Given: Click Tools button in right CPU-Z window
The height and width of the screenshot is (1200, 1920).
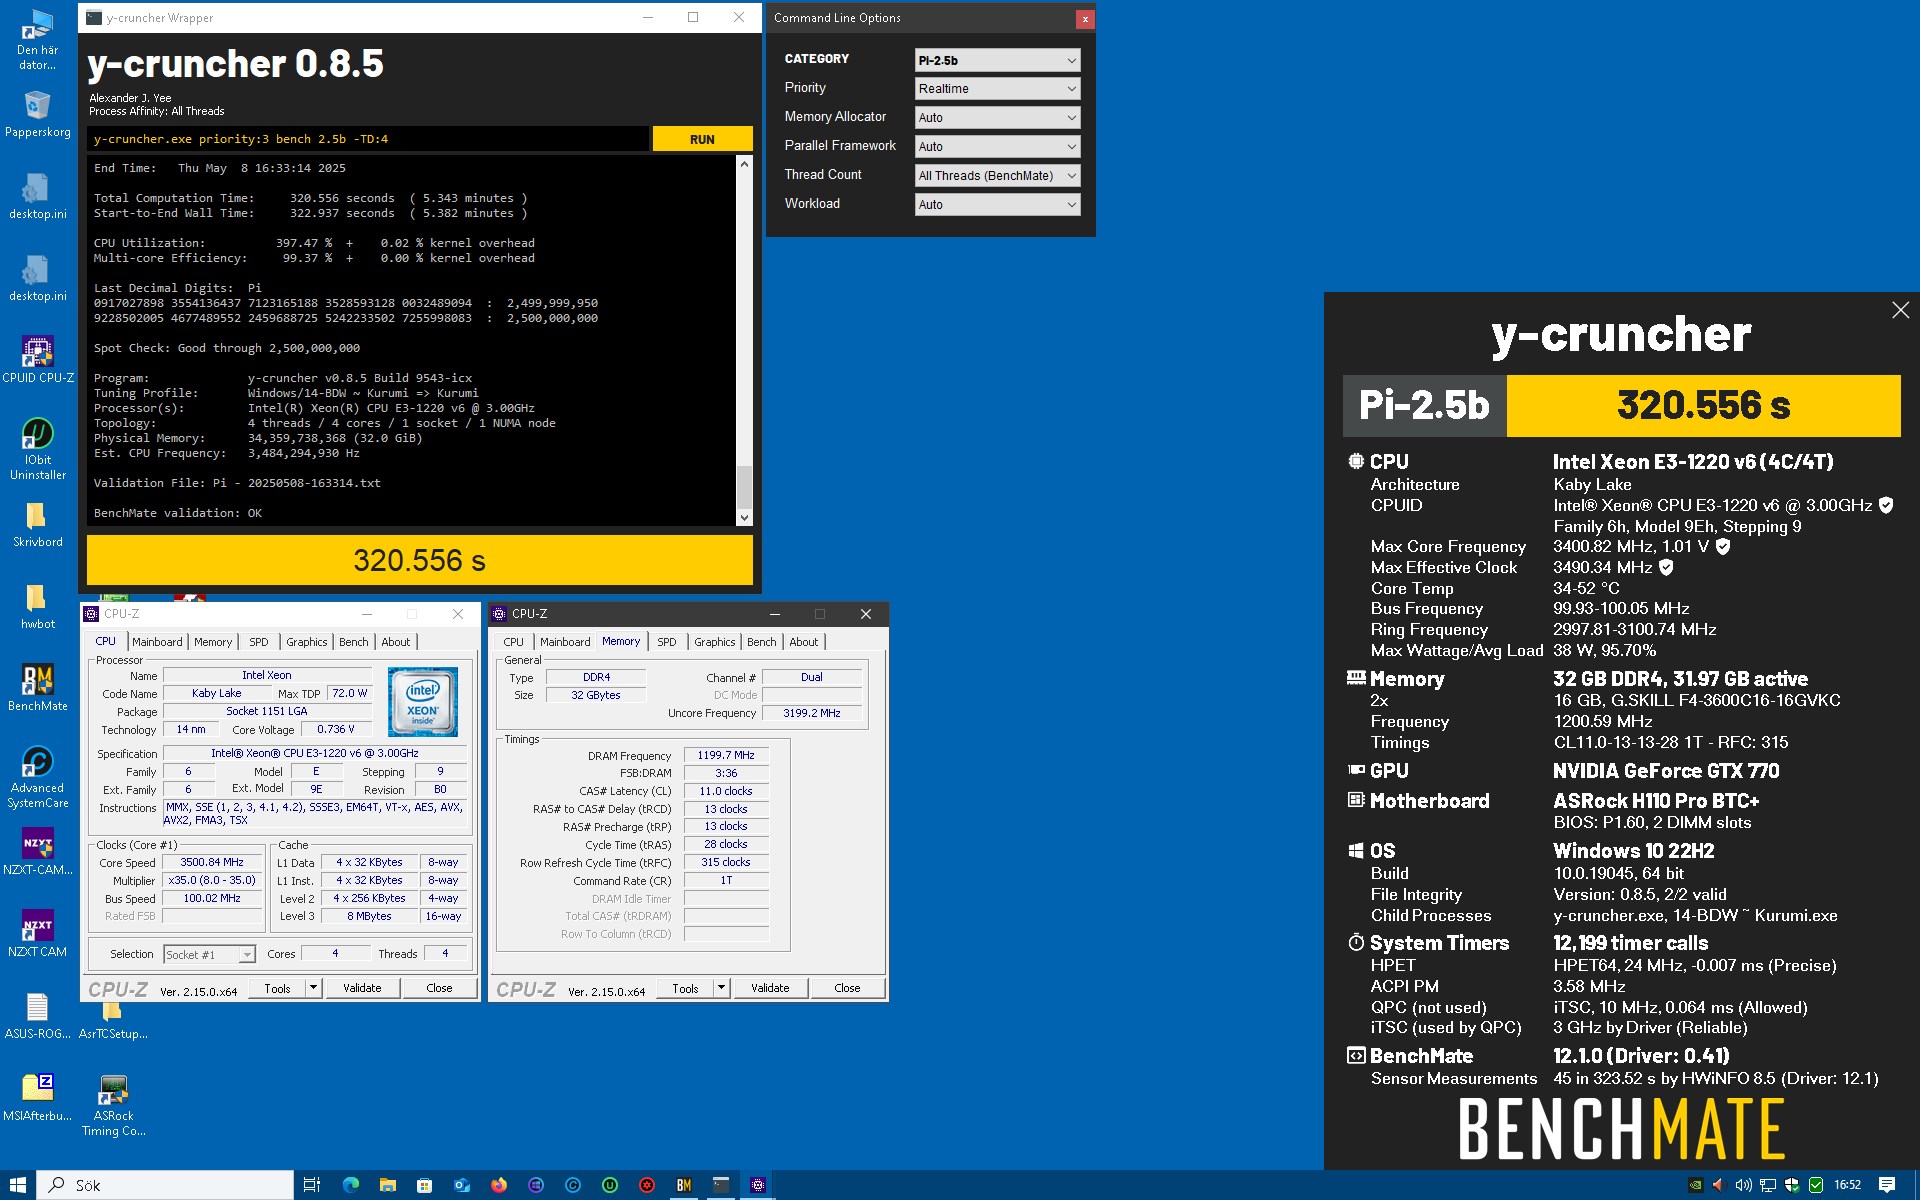Looking at the screenshot, I should [x=685, y=988].
